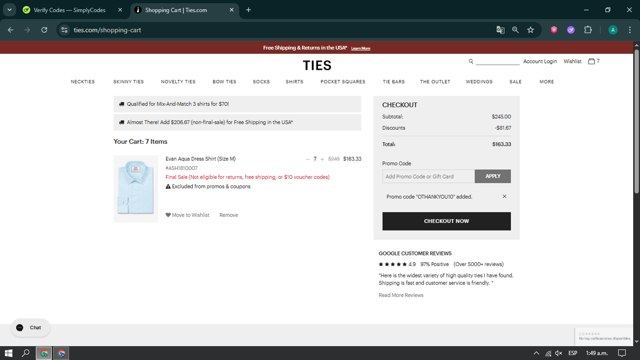
Task: Click the muted volume tray icon
Action: [559, 353]
